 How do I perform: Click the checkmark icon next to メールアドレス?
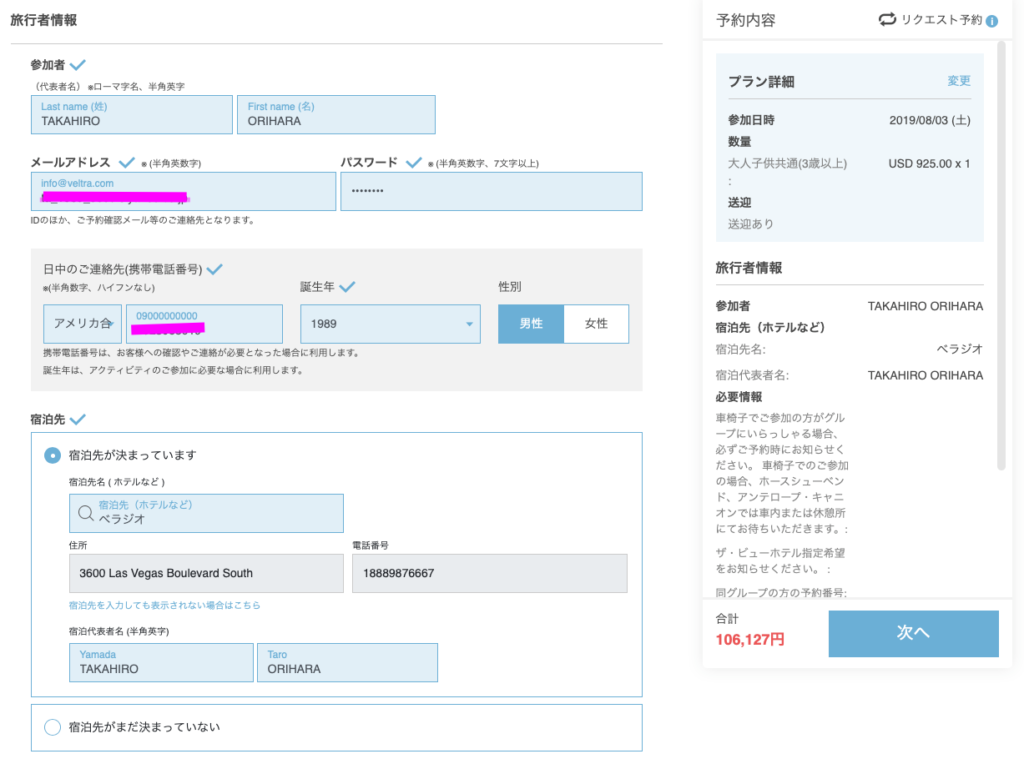pos(127,162)
